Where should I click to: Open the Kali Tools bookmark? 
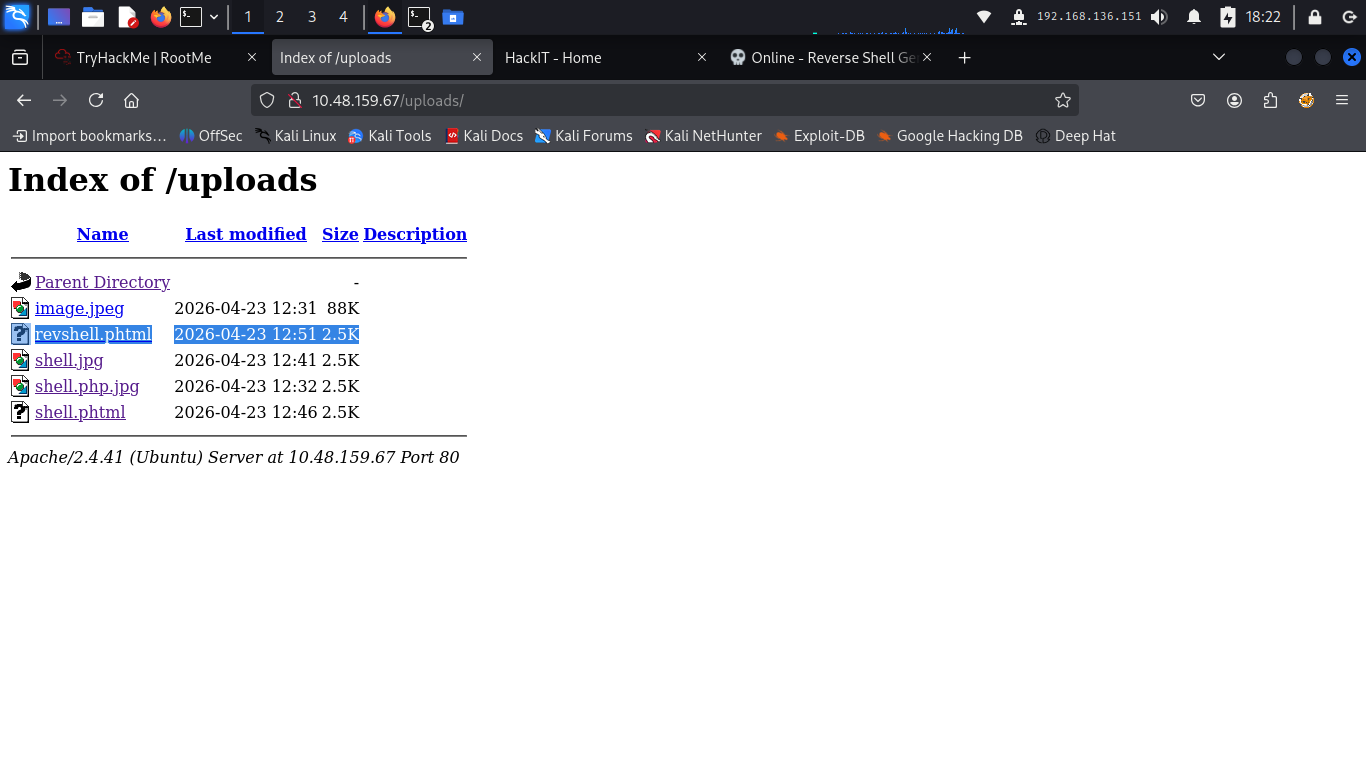[389, 136]
